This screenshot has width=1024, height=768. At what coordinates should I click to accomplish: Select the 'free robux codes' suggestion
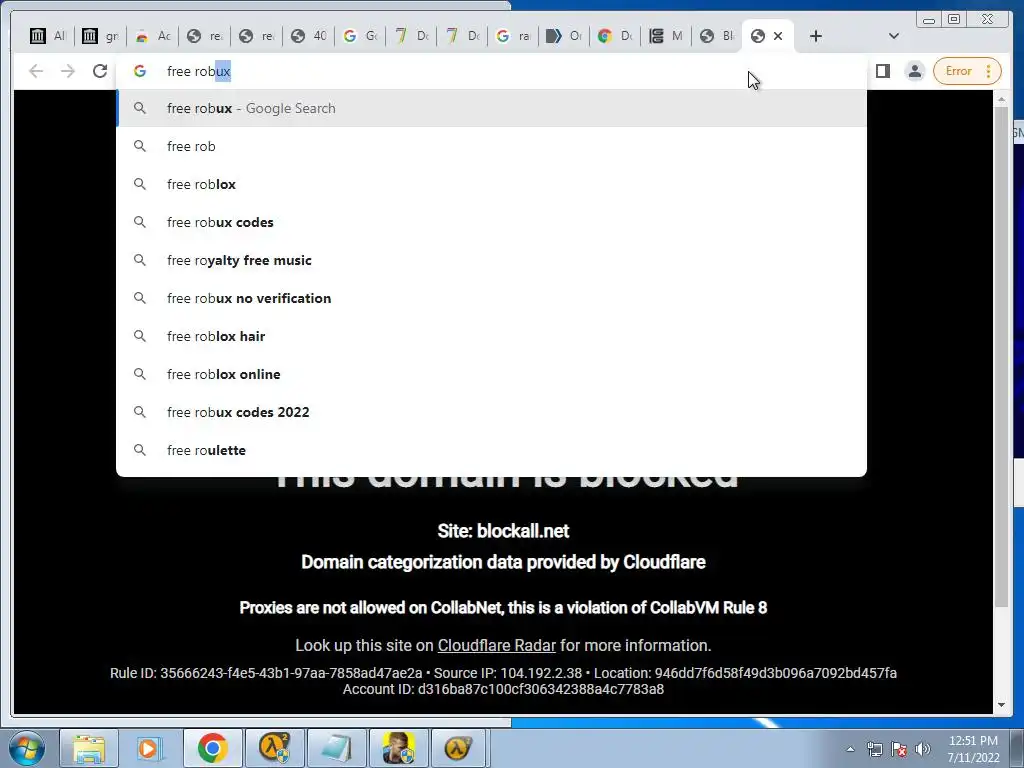491,222
